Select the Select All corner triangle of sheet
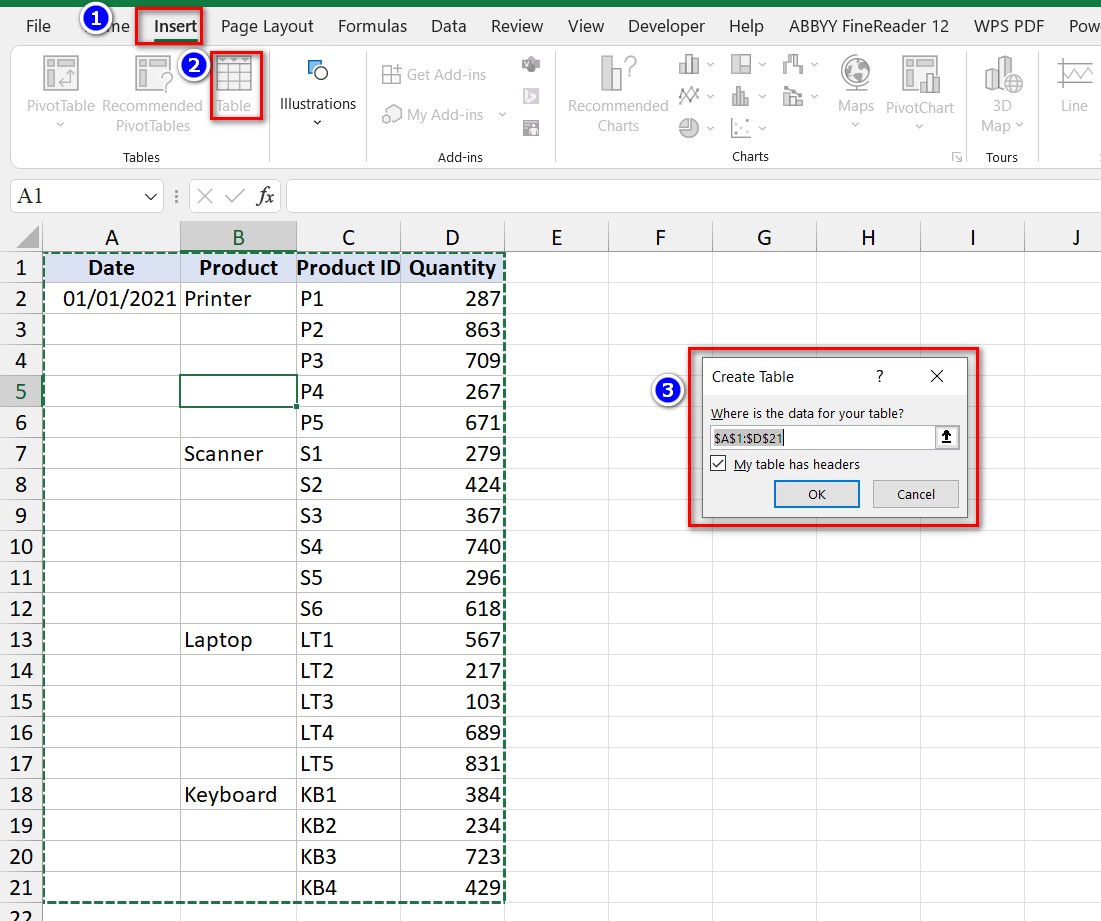The image size is (1101, 921). (x=28, y=238)
